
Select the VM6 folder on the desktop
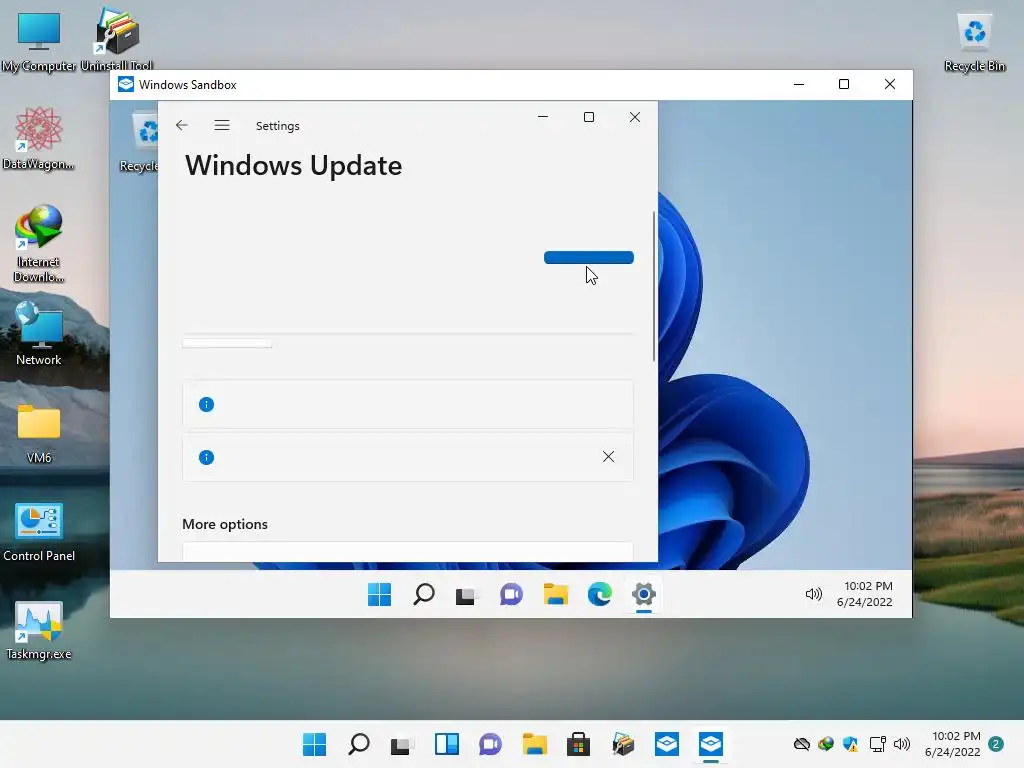pyautogui.click(x=39, y=433)
